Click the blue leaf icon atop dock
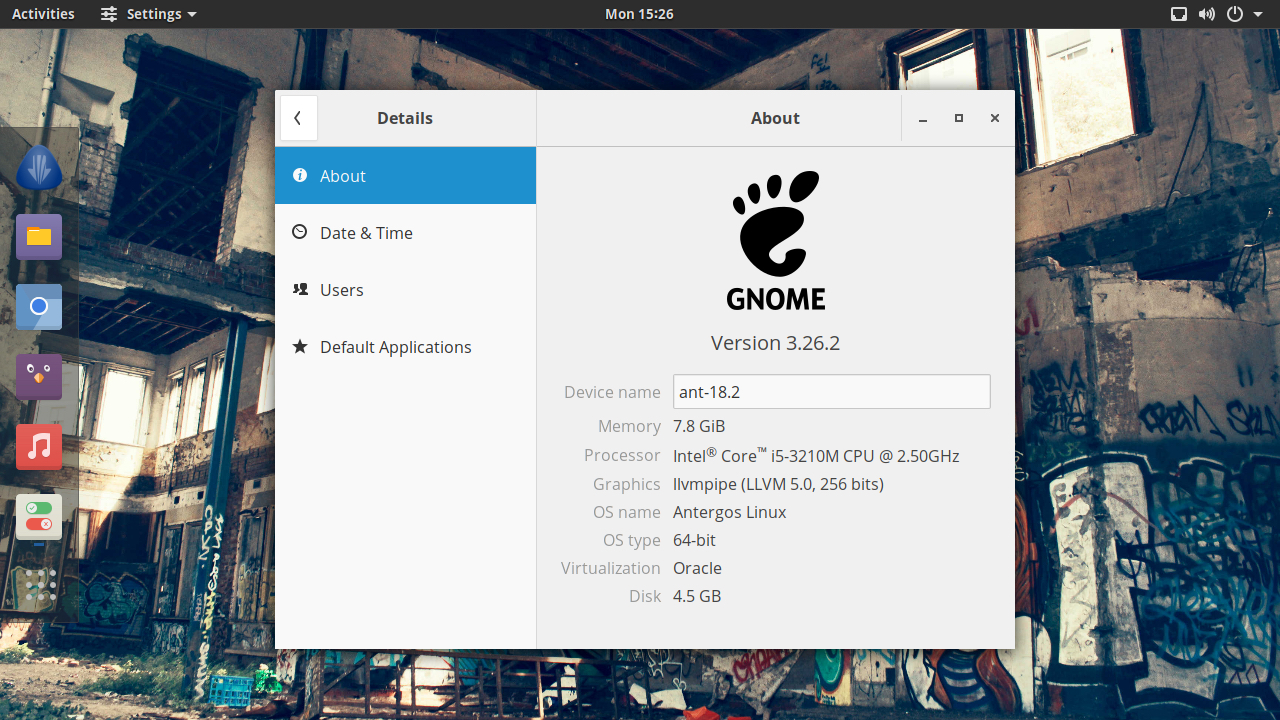1280x720 pixels. click(x=39, y=167)
